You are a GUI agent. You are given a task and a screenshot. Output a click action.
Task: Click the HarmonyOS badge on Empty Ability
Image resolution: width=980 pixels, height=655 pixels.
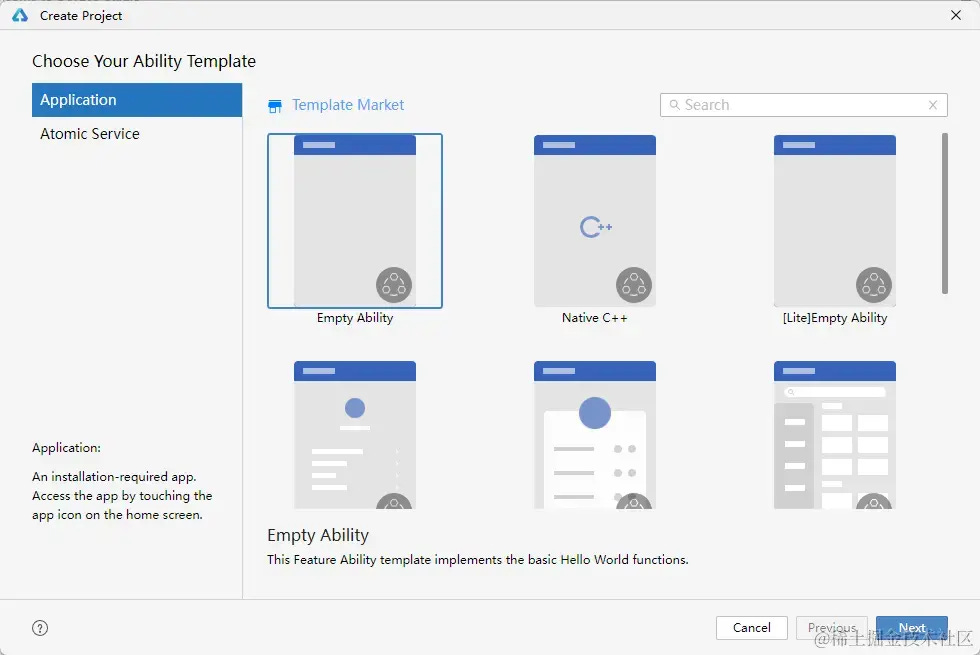click(x=394, y=285)
